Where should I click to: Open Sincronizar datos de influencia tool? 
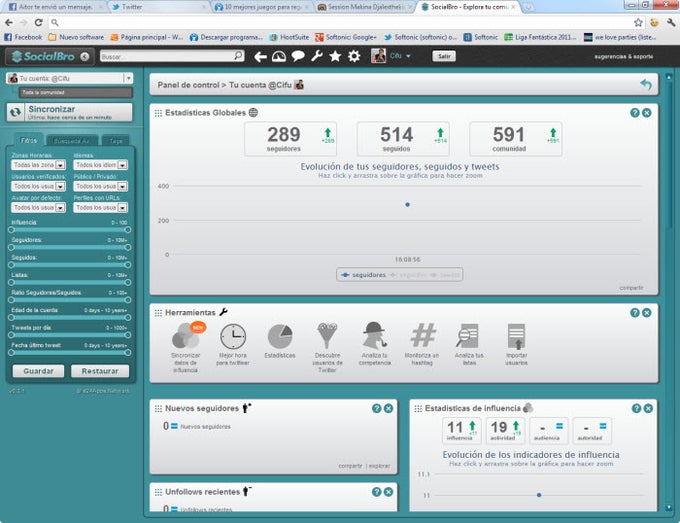point(186,347)
